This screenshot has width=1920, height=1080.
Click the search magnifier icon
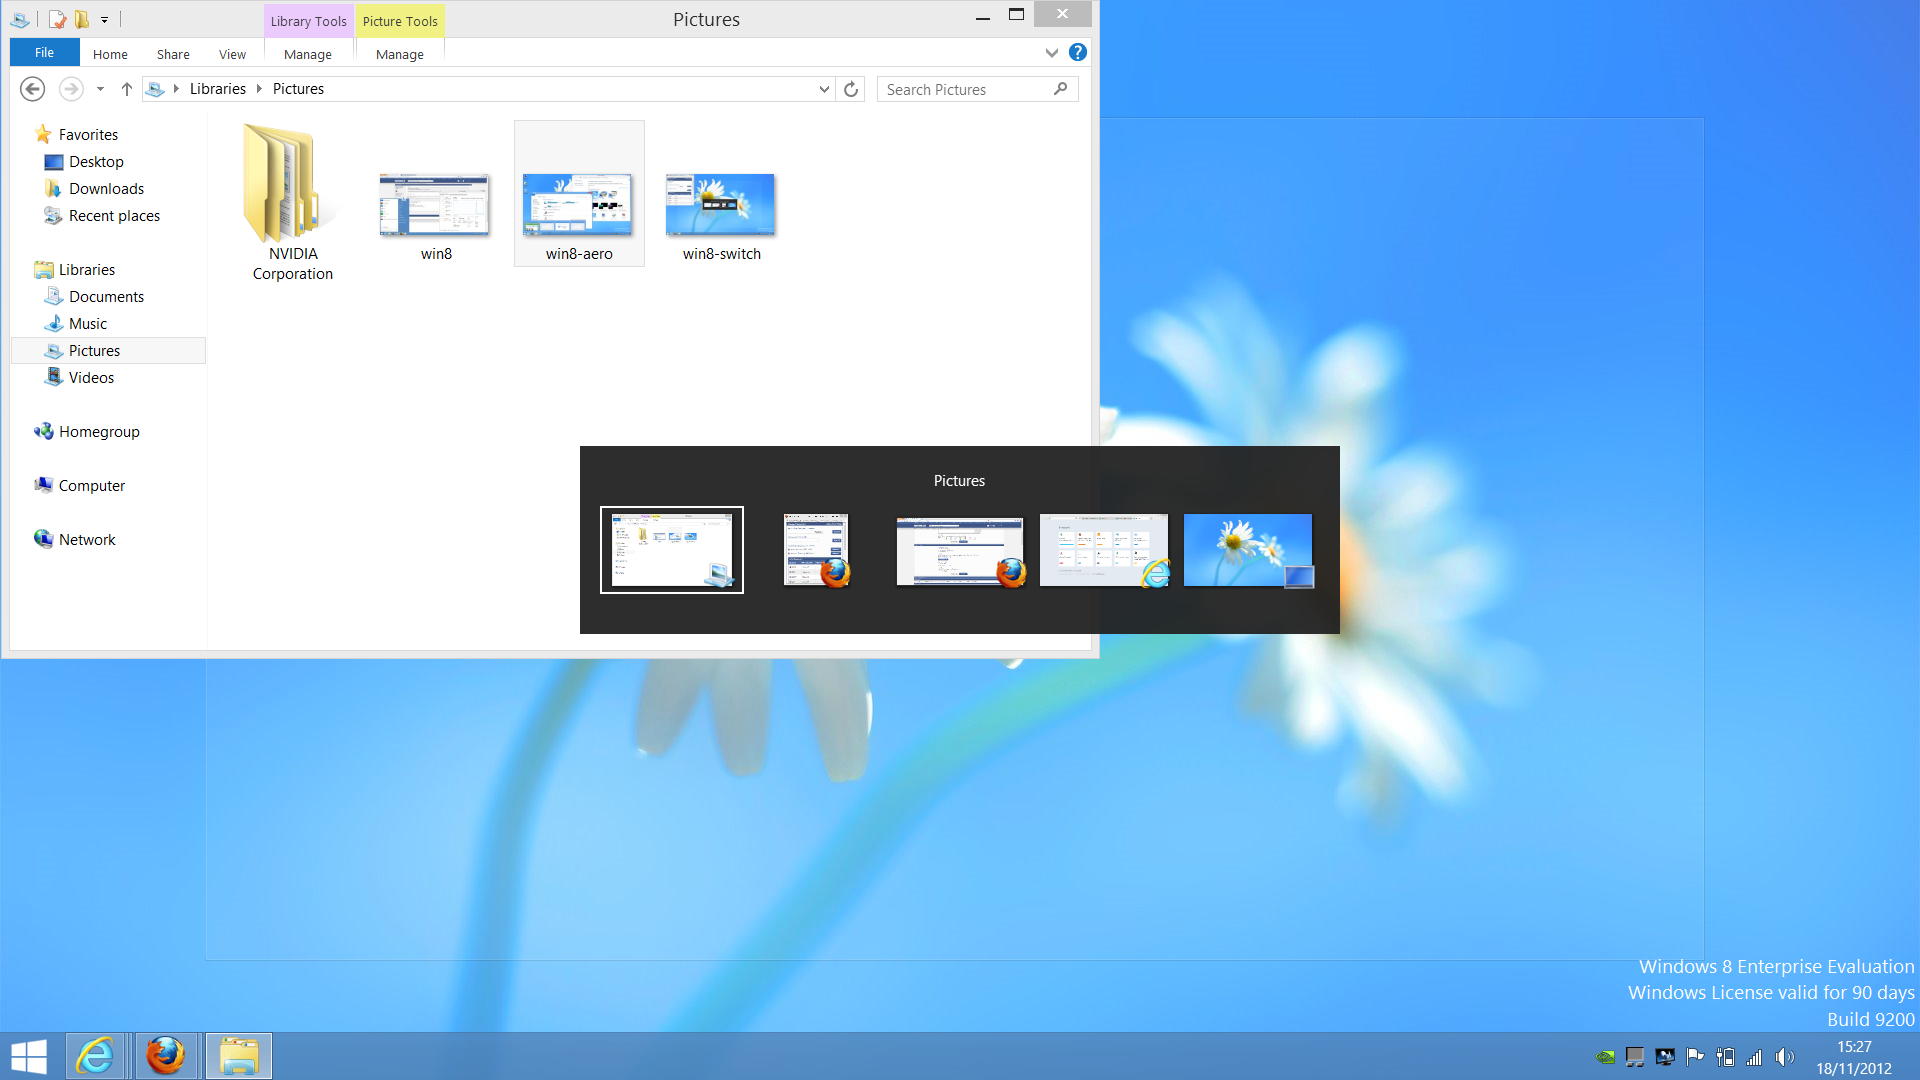1061,89
